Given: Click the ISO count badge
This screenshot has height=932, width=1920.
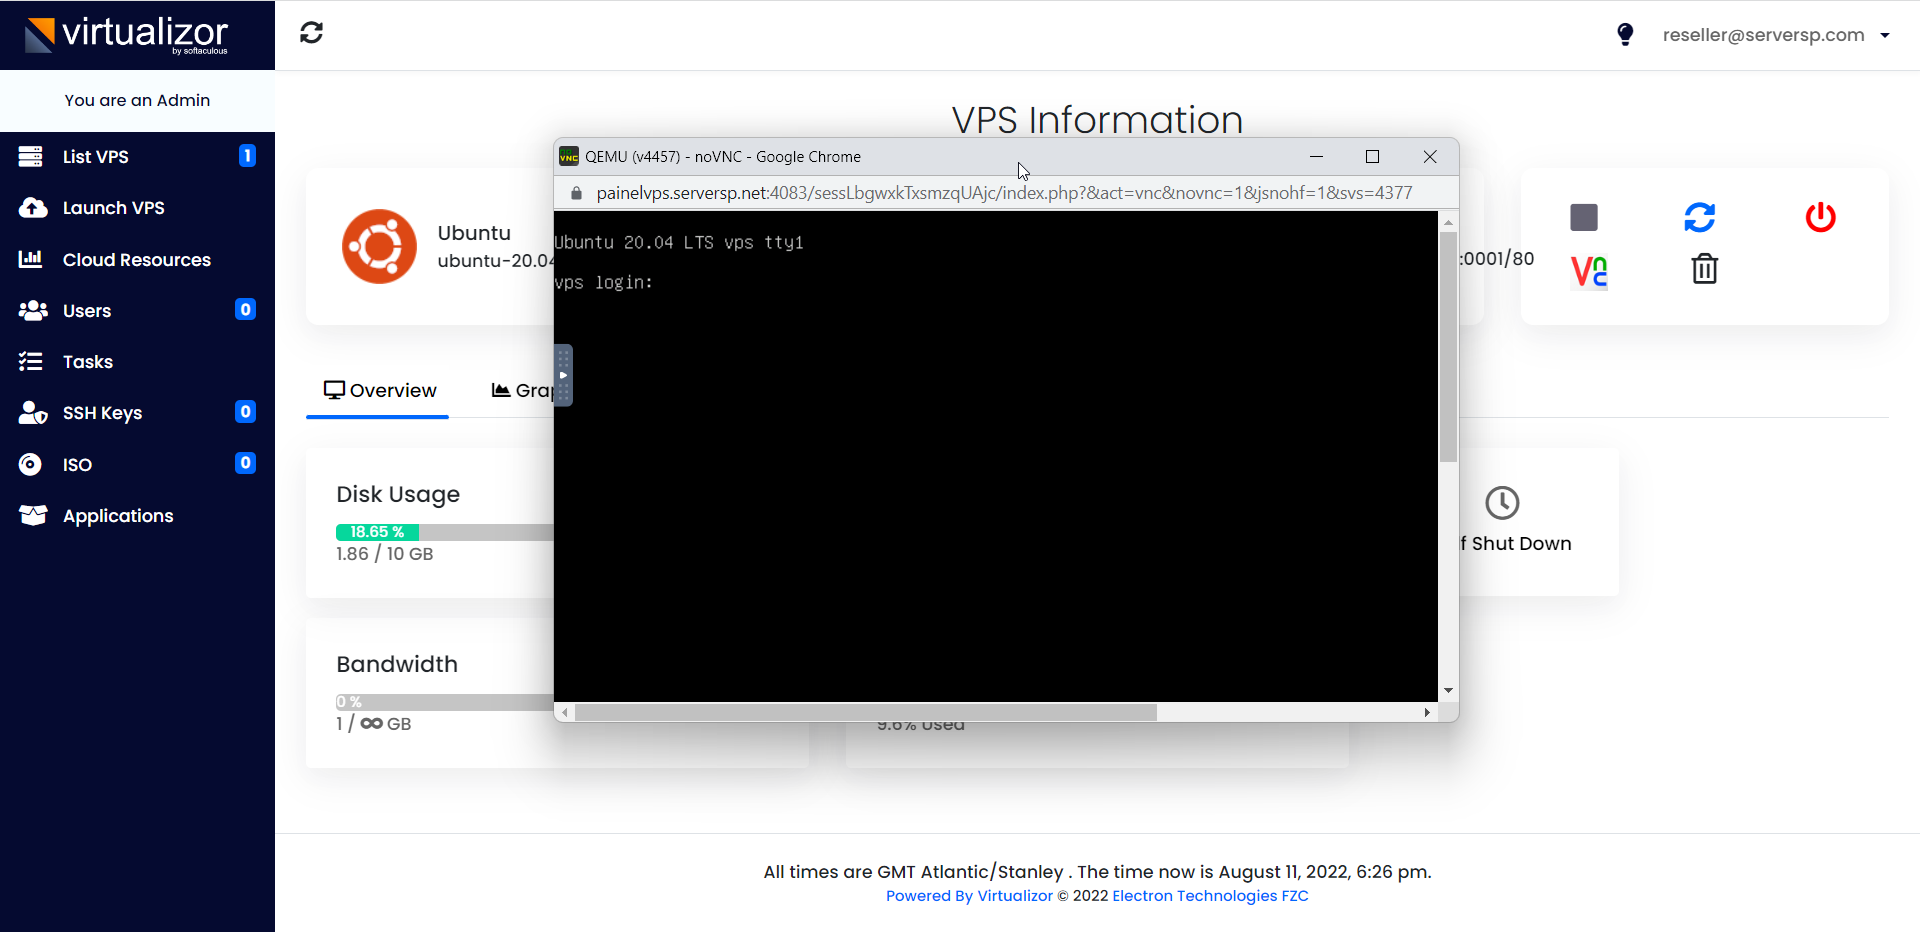Looking at the screenshot, I should [245, 463].
